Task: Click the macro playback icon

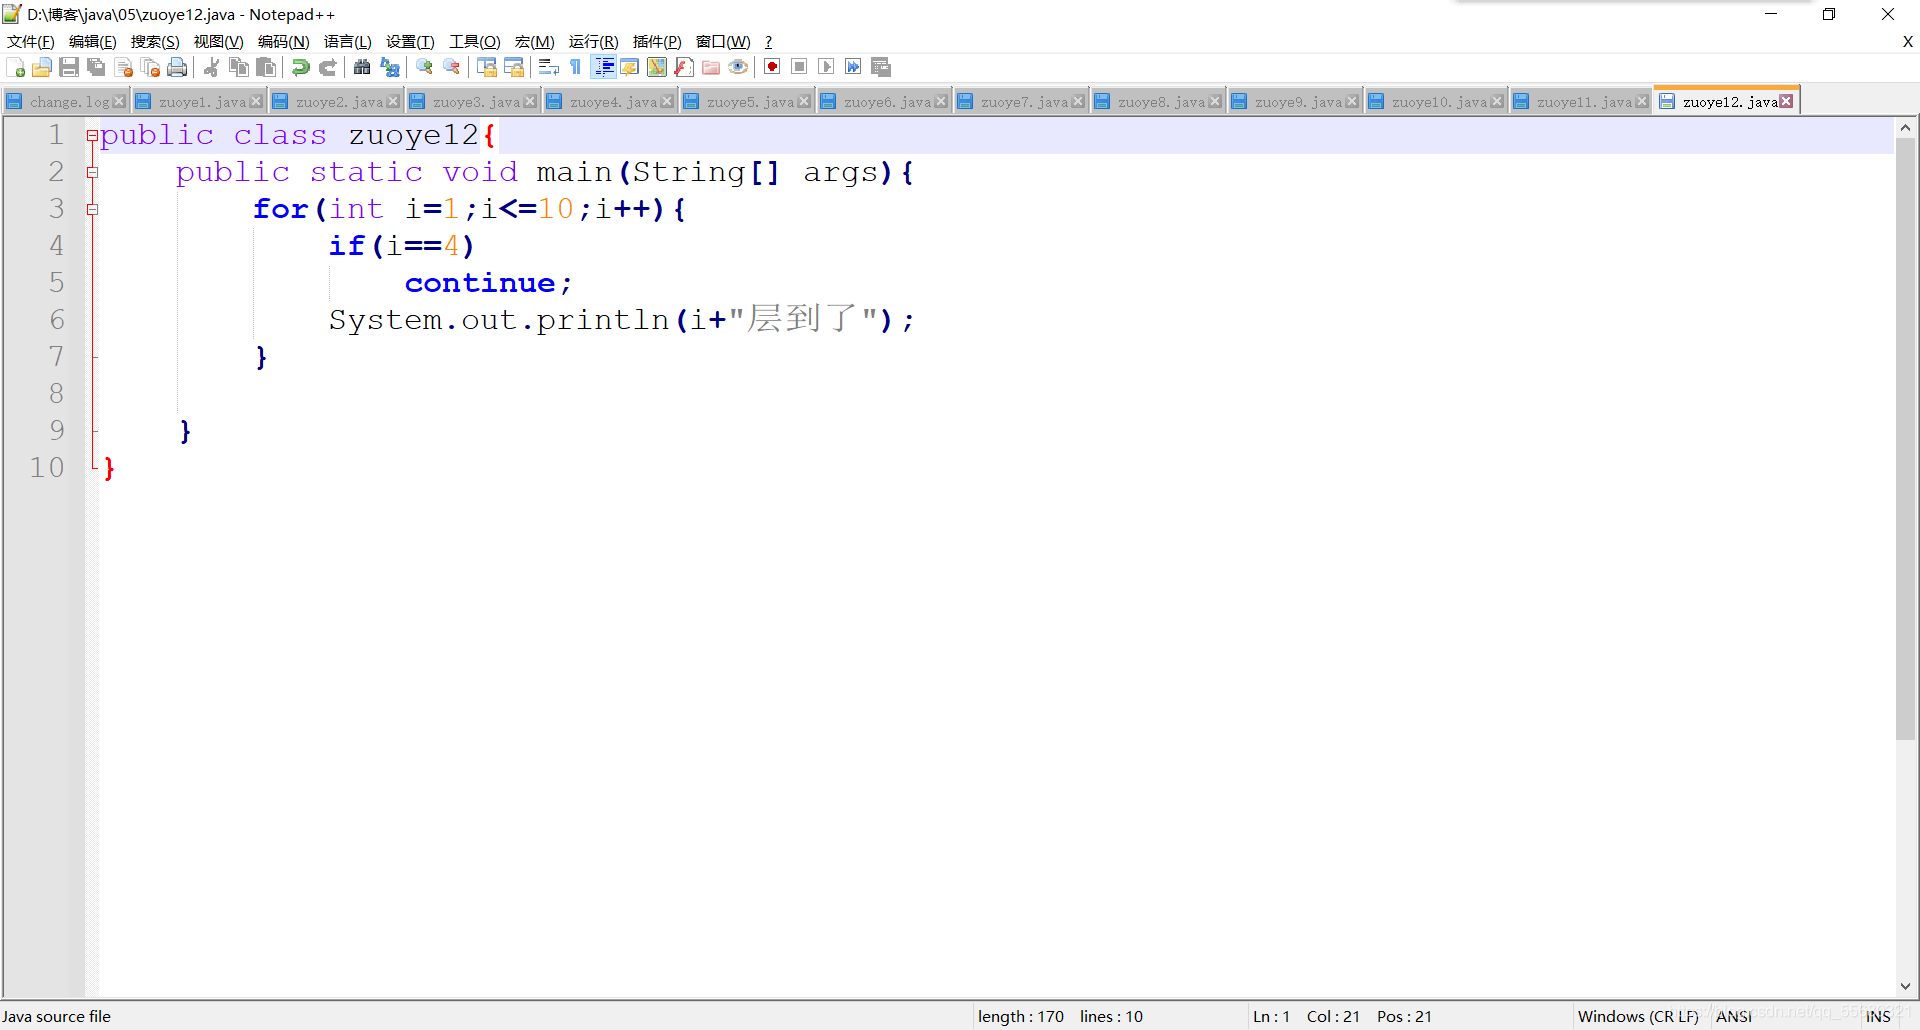Action: 826,67
